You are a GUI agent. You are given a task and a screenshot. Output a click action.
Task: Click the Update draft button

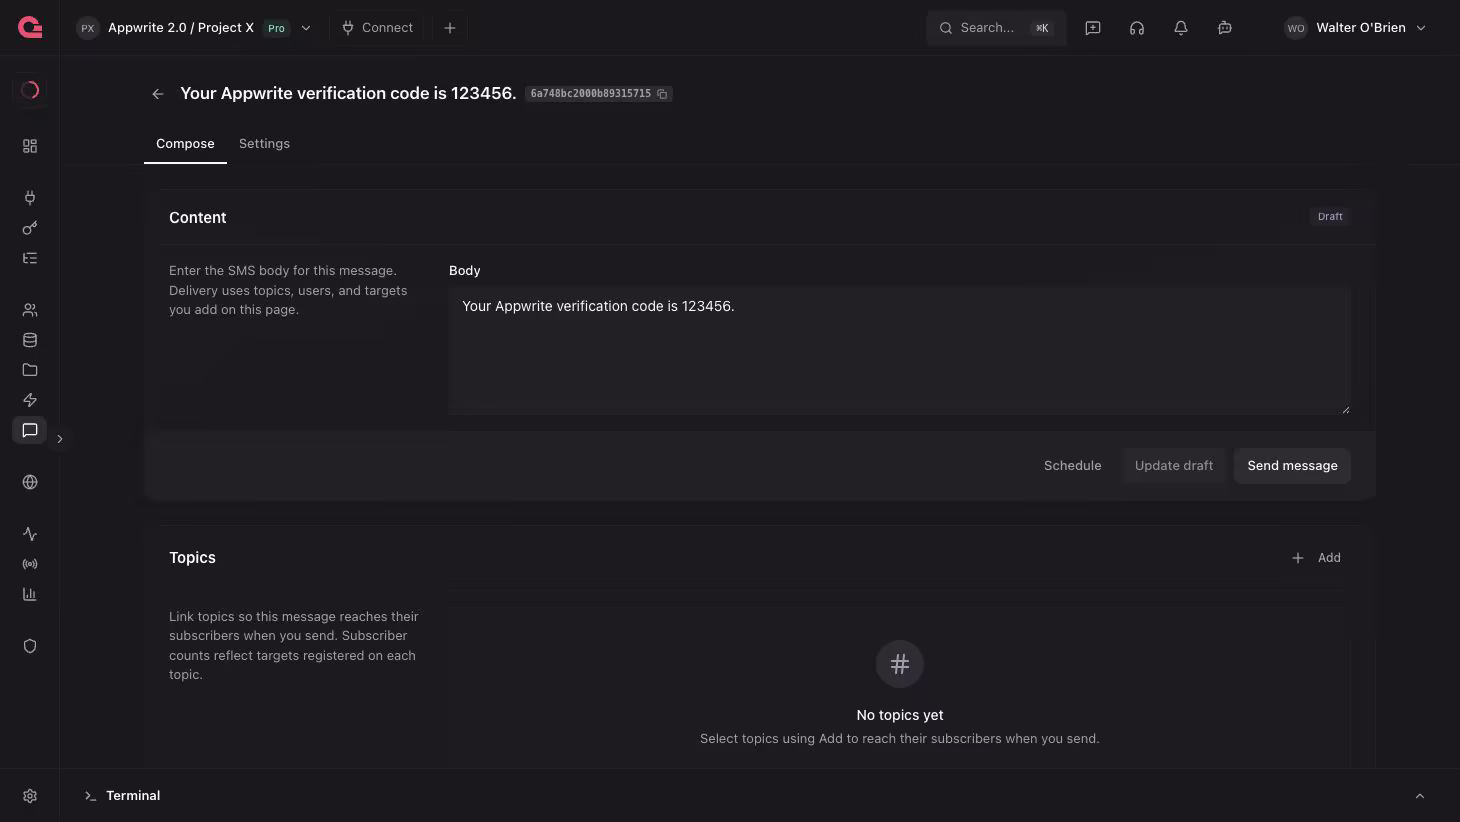point(1174,466)
